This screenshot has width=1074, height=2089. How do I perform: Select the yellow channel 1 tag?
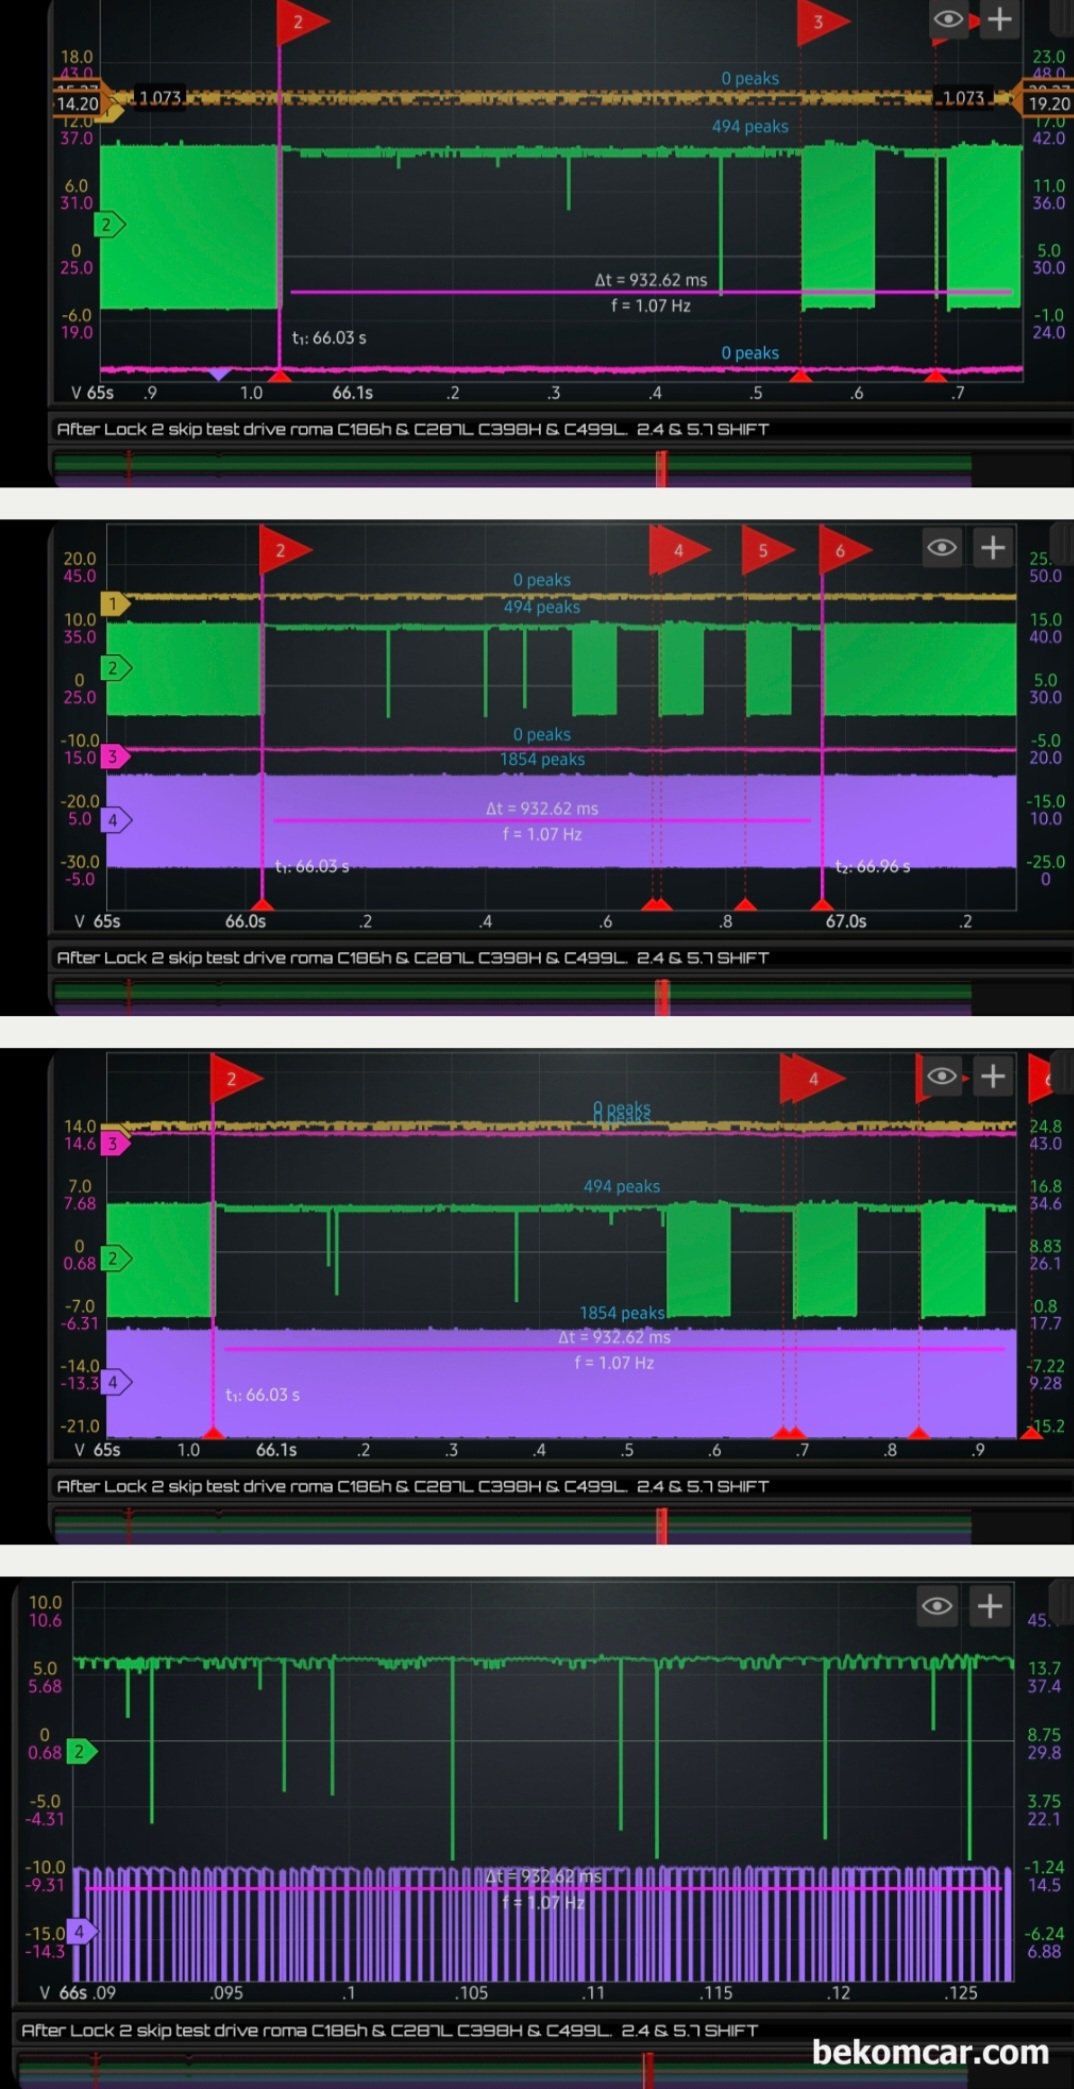114,604
